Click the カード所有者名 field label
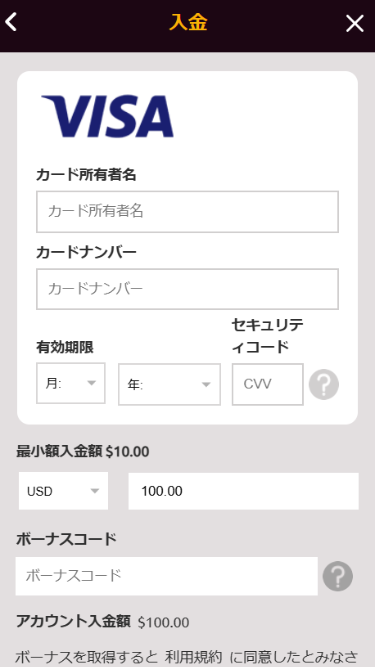This screenshot has height=667, width=375. pos(86,175)
